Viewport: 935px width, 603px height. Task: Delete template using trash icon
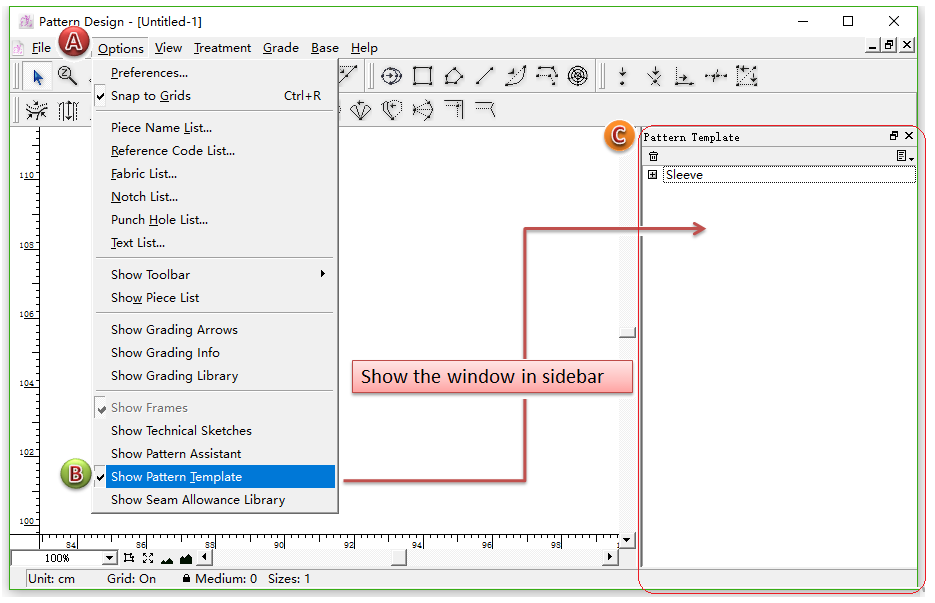(x=653, y=156)
